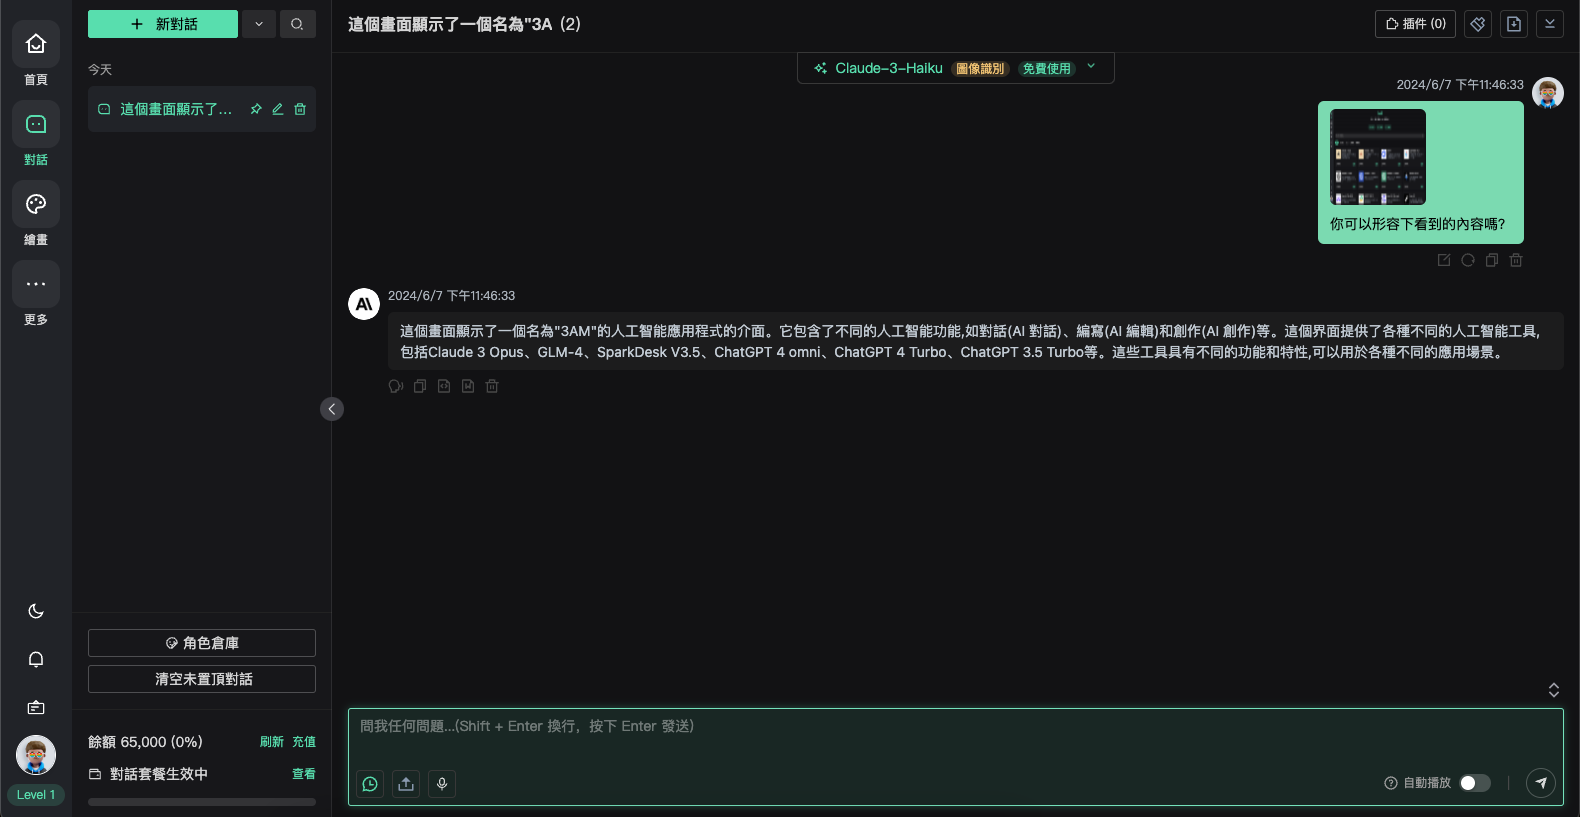Collapse the conversation sidebar with the arrow handle

tap(332, 409)
